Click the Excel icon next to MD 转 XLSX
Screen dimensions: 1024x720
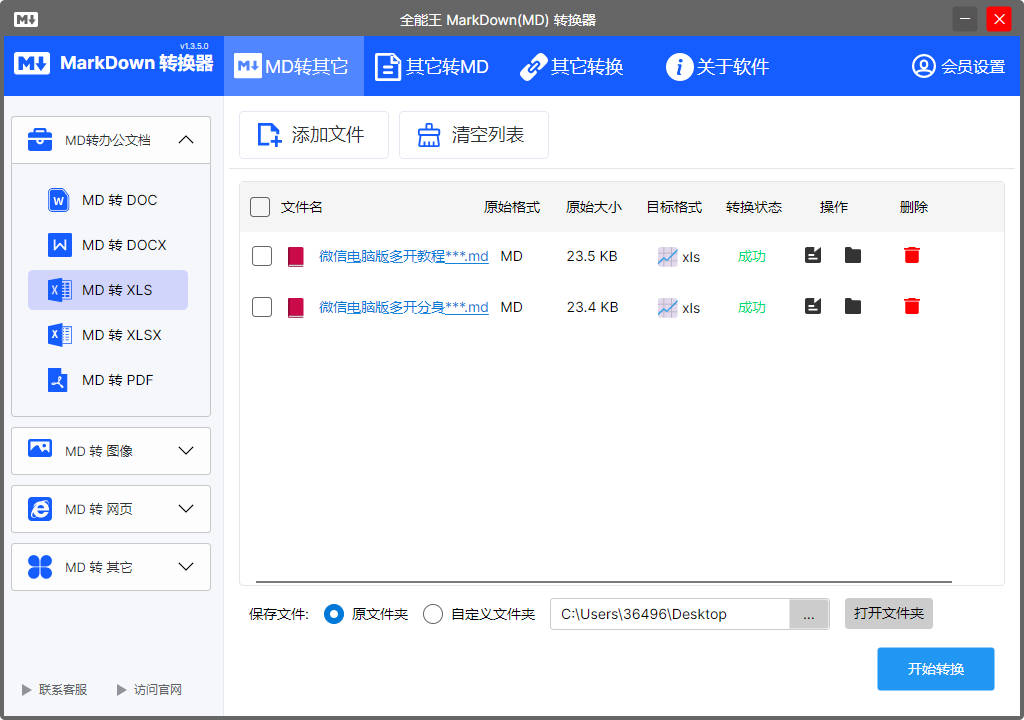tap(59, 335)
